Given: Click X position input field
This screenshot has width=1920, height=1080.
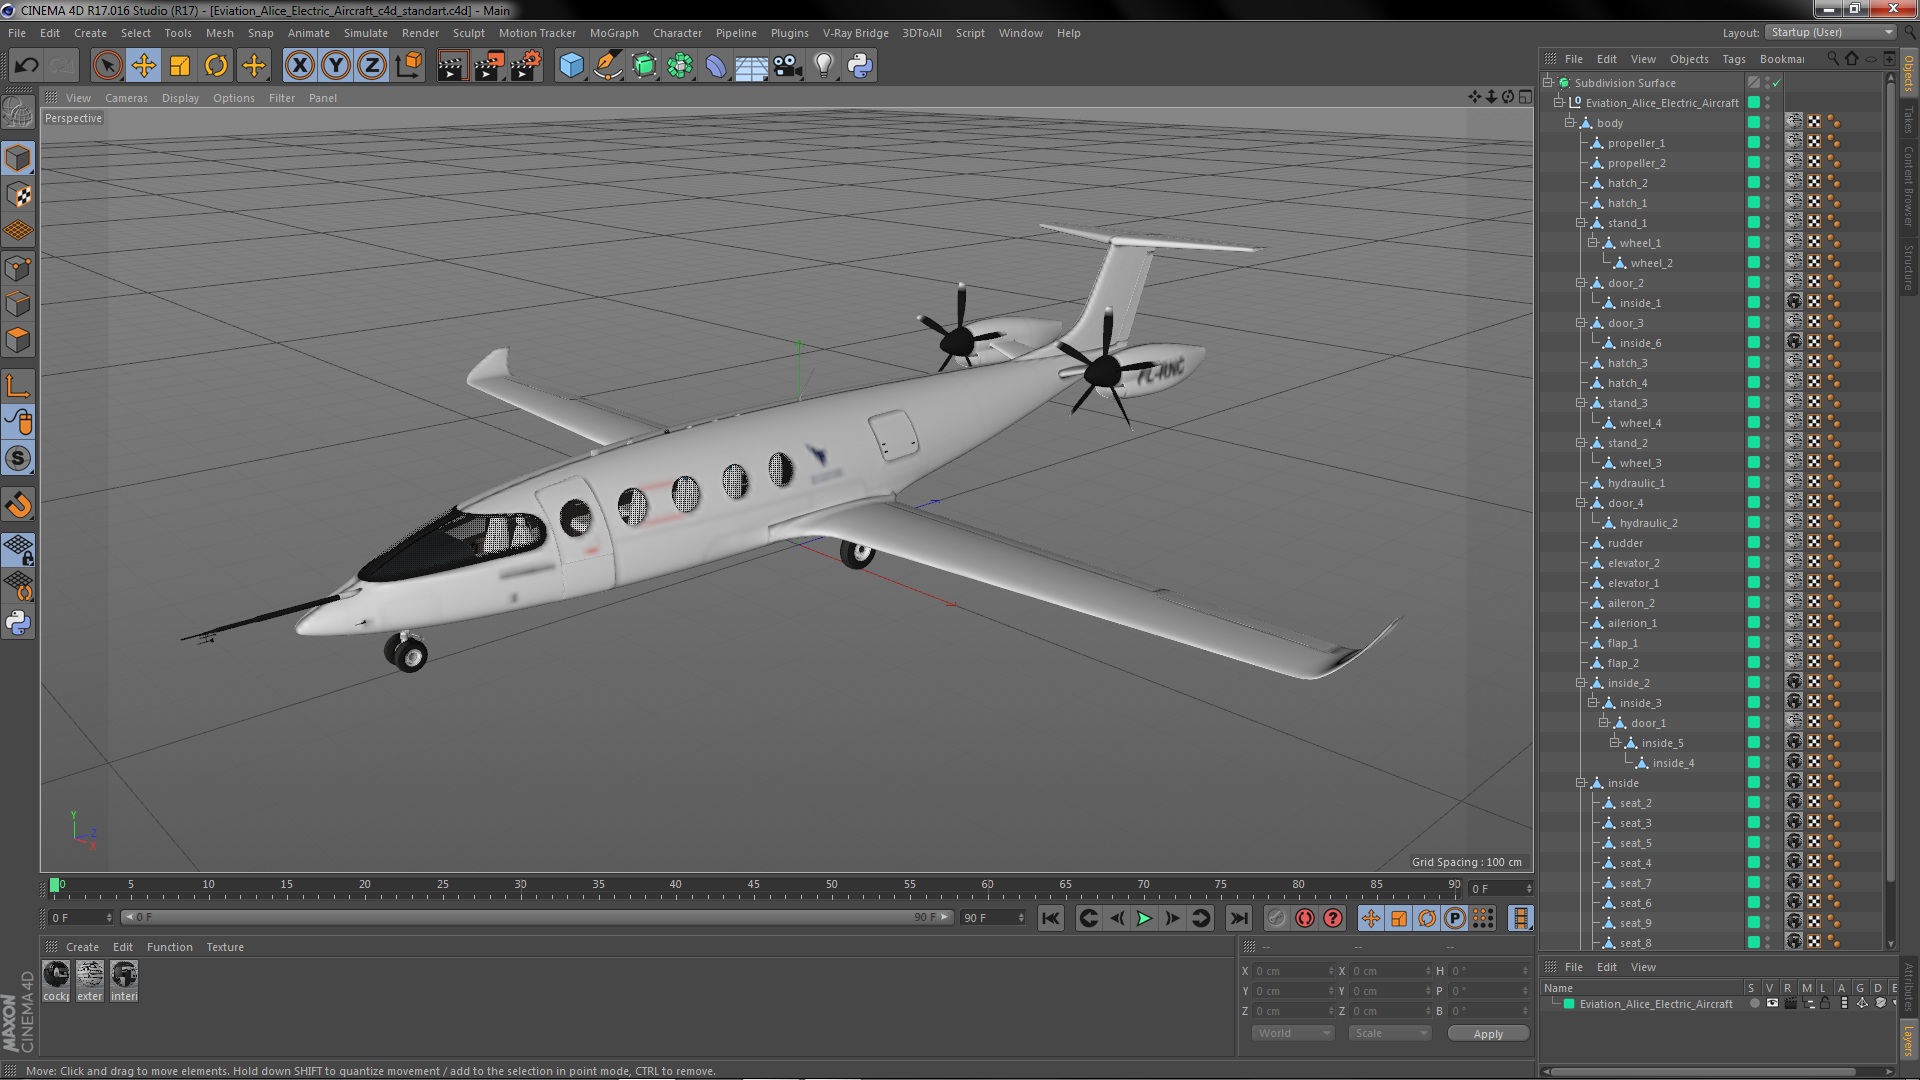Looking at the screenshot, I should (x=1294, y=971).
